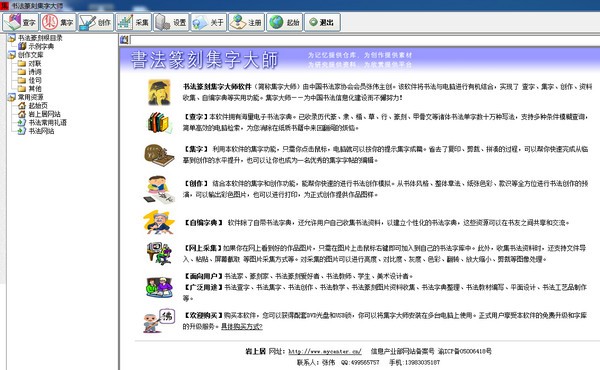This screenshot has width=600, height=370.
Task: Select 示例字典 in the tree
Action: coord(41,46)
